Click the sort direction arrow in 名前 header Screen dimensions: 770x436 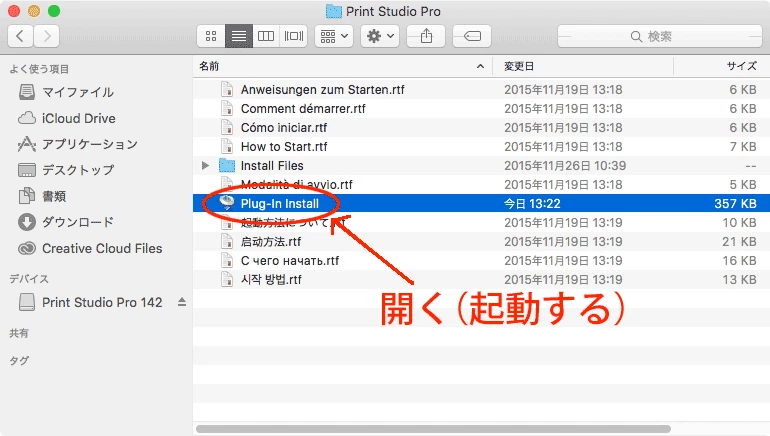point(480,66)
